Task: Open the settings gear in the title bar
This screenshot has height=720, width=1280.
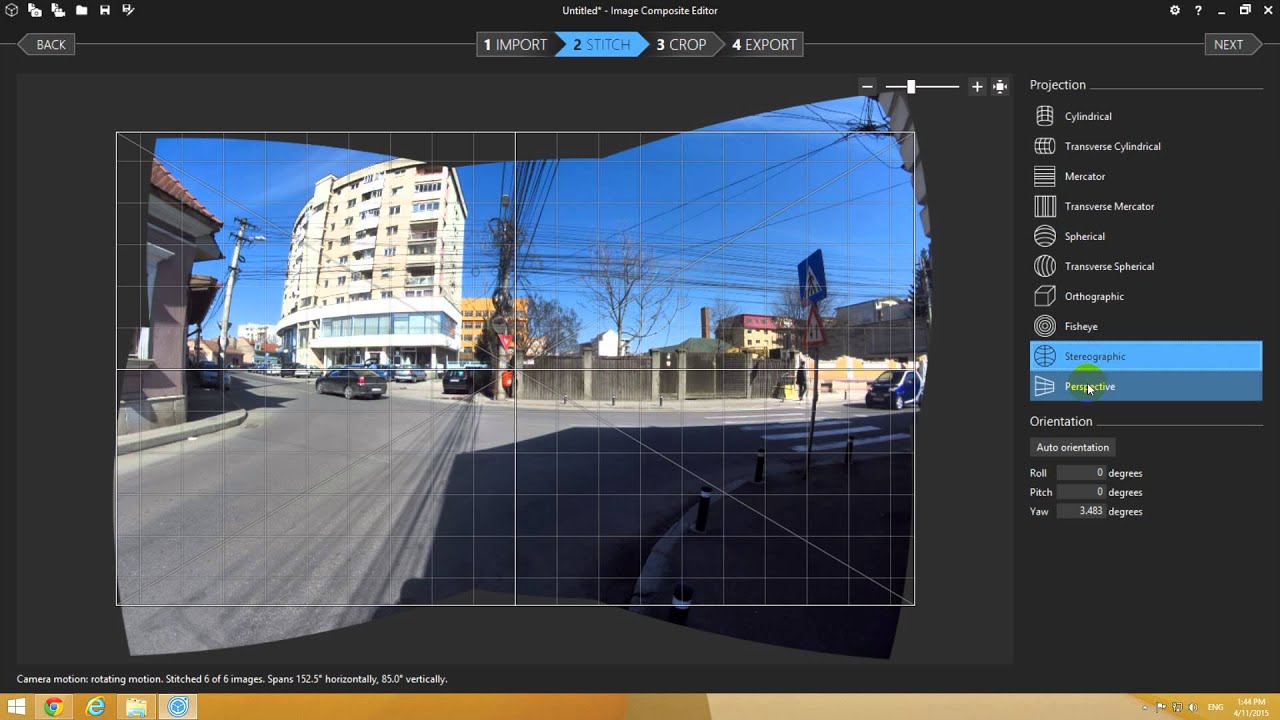Action: point(1175,10)
